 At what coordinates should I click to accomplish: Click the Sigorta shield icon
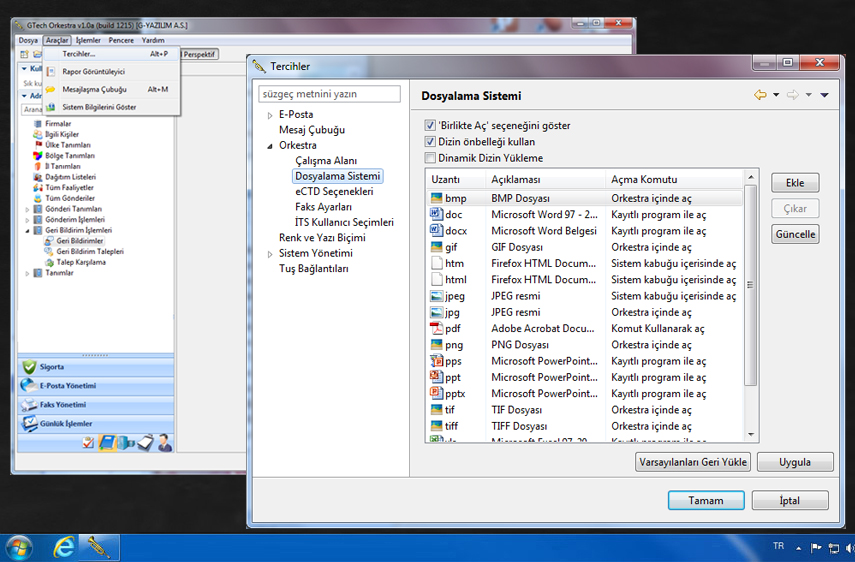click(x=28, y=367)
